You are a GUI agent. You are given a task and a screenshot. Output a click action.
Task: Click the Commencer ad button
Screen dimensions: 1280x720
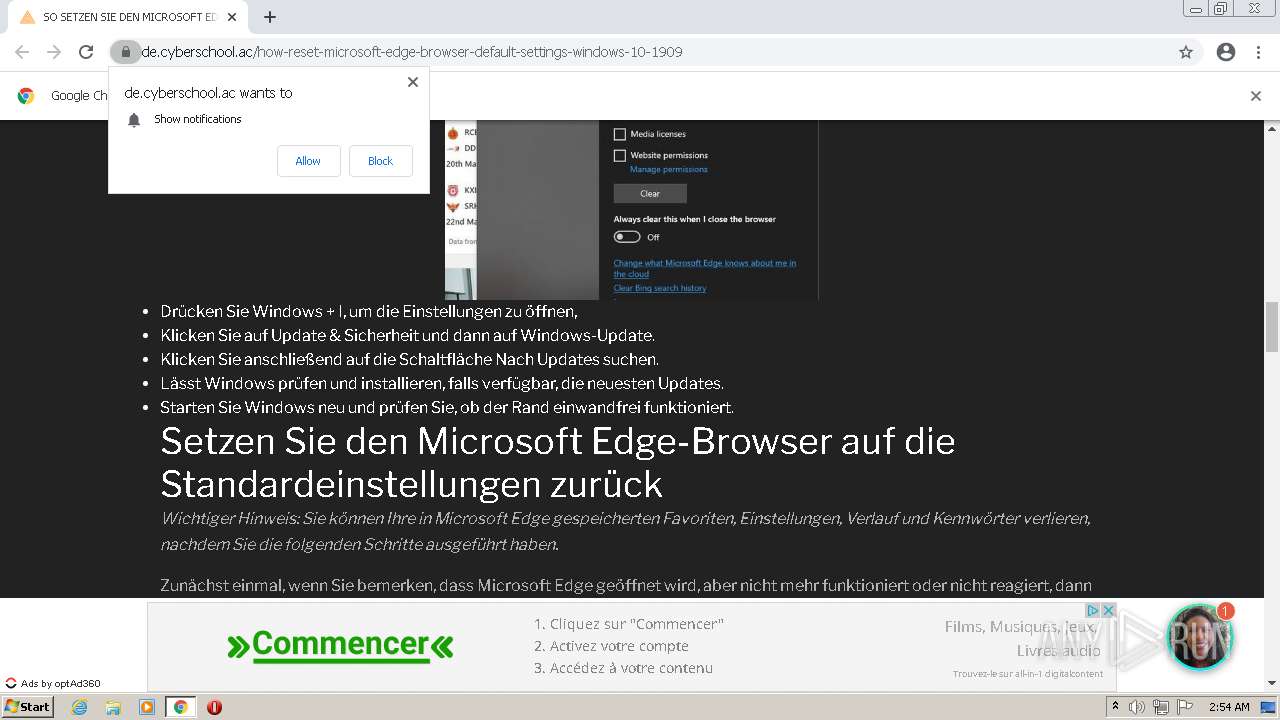coord(340,646)
